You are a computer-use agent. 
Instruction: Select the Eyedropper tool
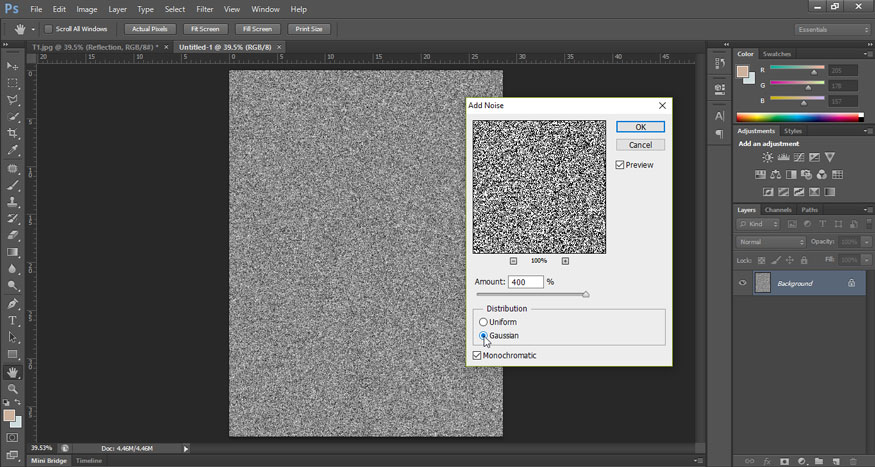pyautogui.click(x=13, y=150)
